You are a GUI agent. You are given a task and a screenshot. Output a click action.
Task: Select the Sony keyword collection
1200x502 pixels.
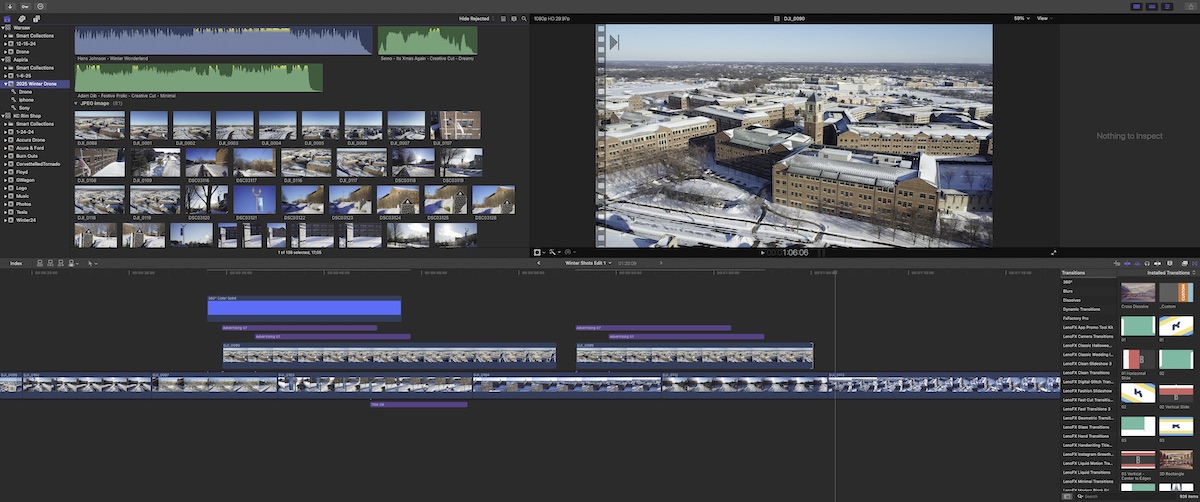point(25,107)
